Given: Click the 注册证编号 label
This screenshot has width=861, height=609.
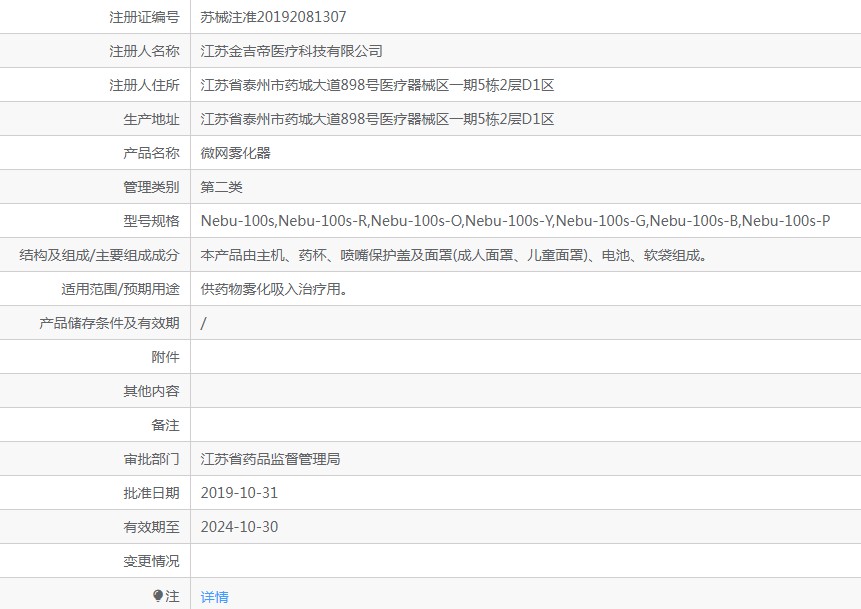Looking at the screenshot, I should tap(144, 17).
